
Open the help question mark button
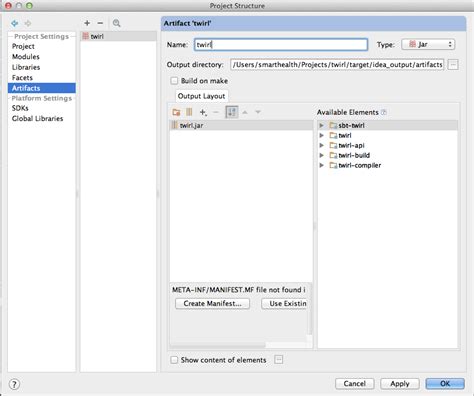point(14,384)
